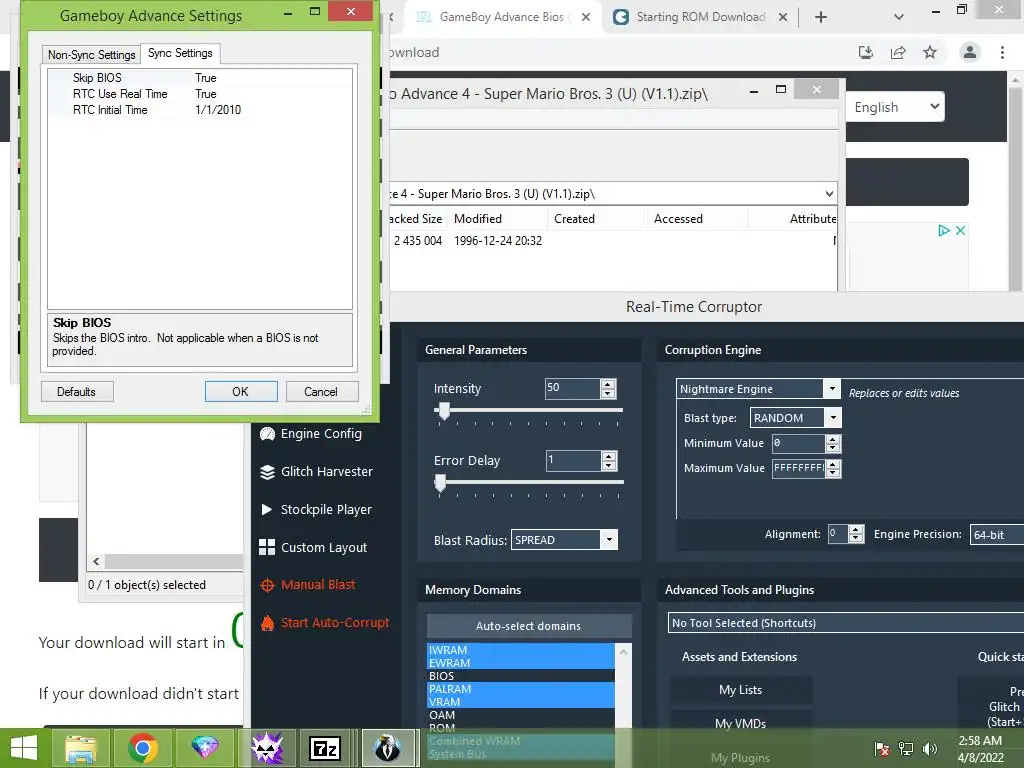Bookmark this page with the star icon
This screenshot has width=1024, height=768.
[930, 52]
